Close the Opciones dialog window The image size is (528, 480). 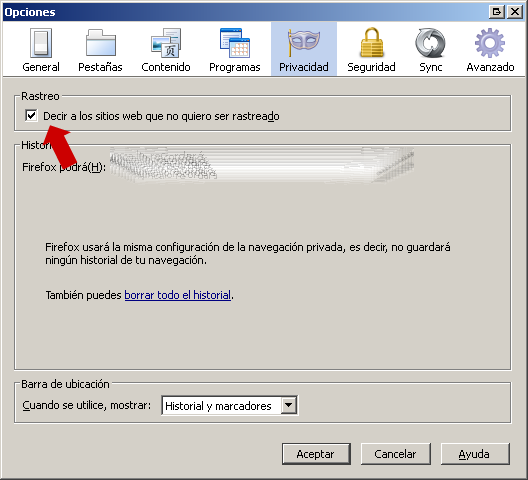pos(515,12)
